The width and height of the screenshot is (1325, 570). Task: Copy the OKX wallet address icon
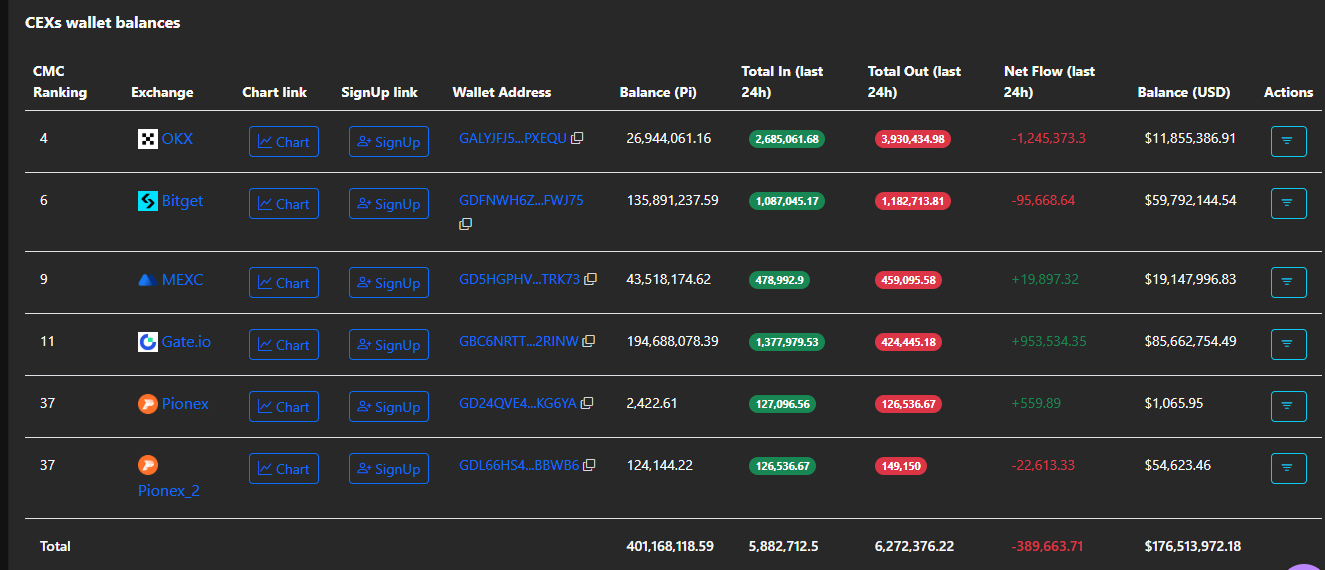[x=577, y=138]
